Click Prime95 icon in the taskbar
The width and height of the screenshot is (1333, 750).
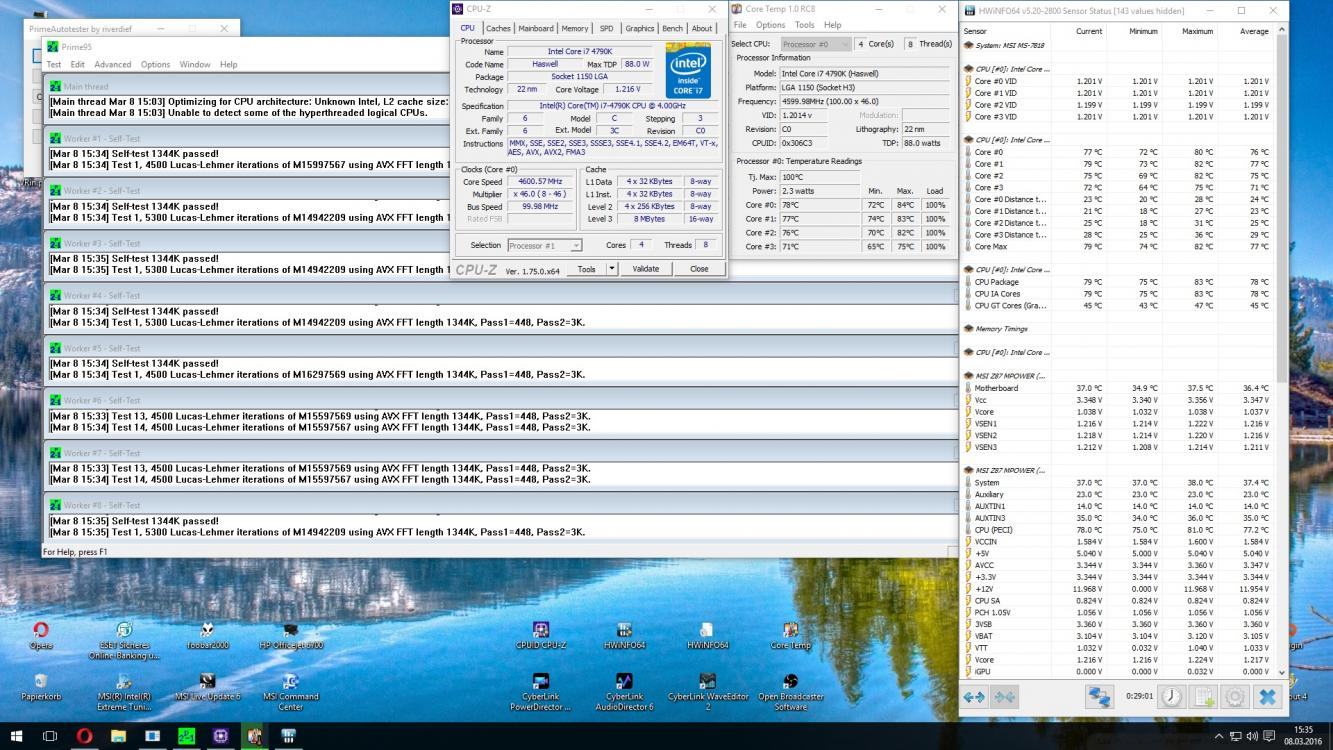coord(186,736)
